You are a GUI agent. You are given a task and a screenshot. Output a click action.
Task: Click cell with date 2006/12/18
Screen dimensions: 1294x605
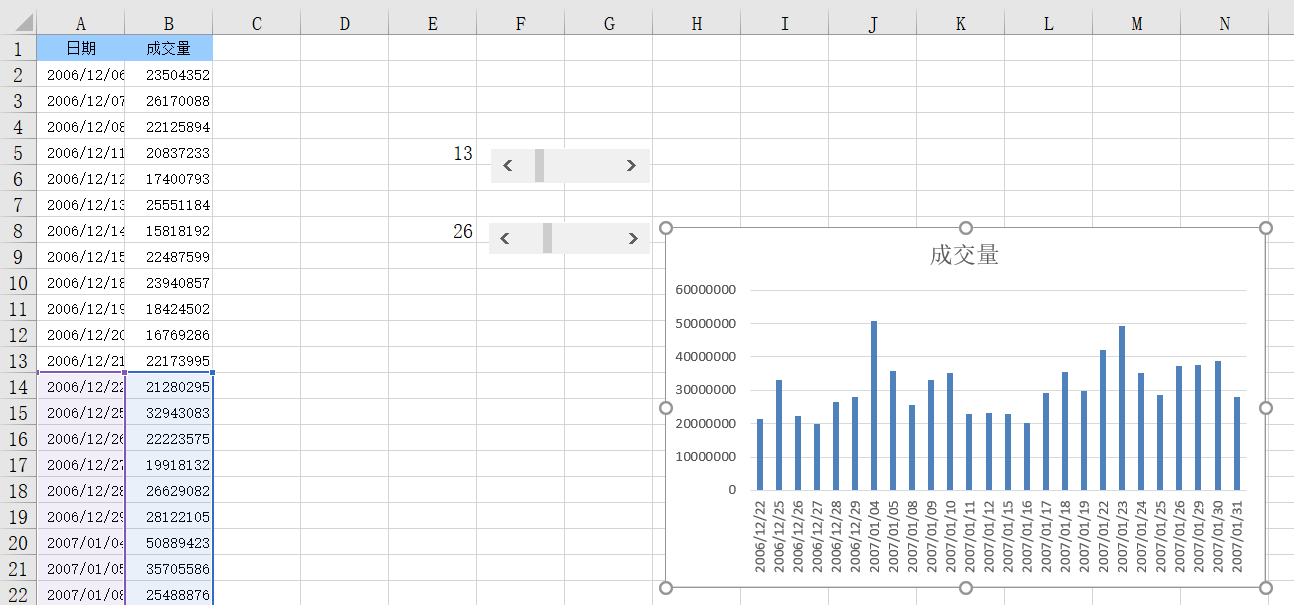(81, 282)
